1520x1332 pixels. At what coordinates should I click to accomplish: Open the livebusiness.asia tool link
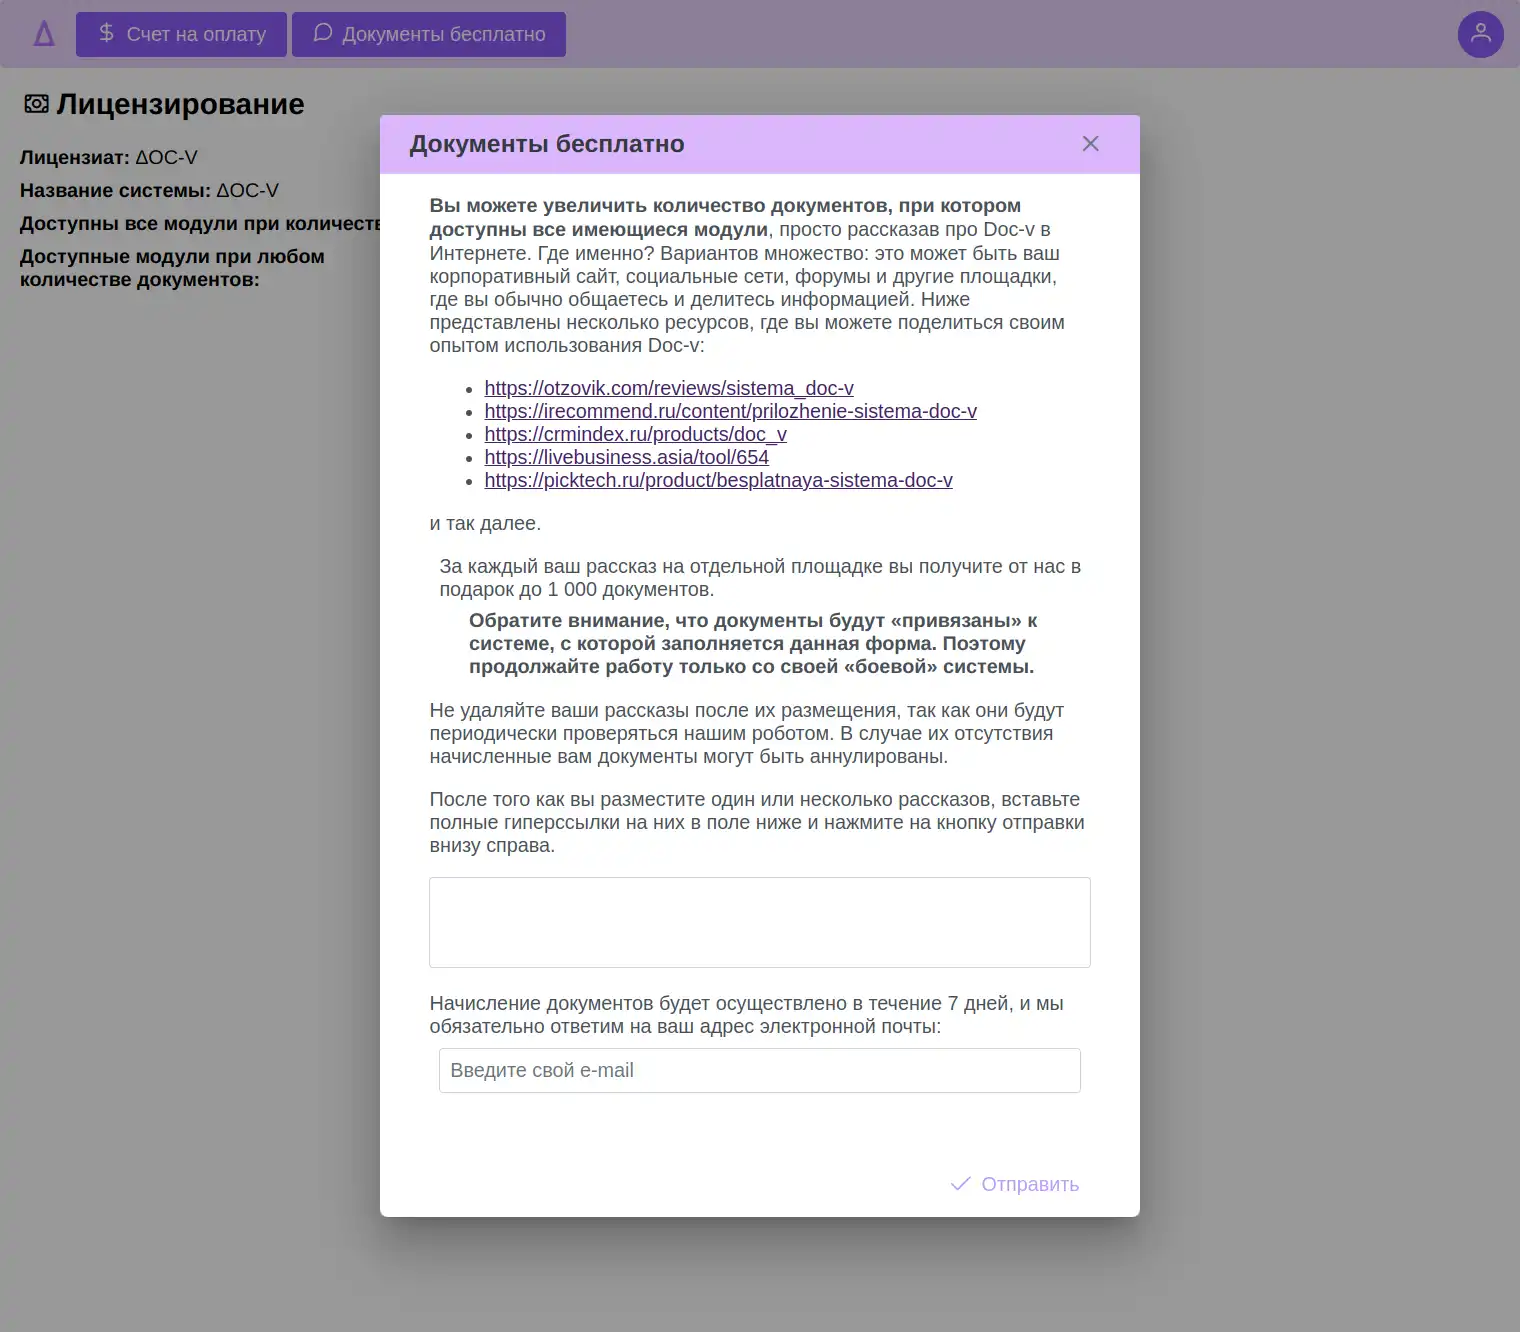pos(627,457)
